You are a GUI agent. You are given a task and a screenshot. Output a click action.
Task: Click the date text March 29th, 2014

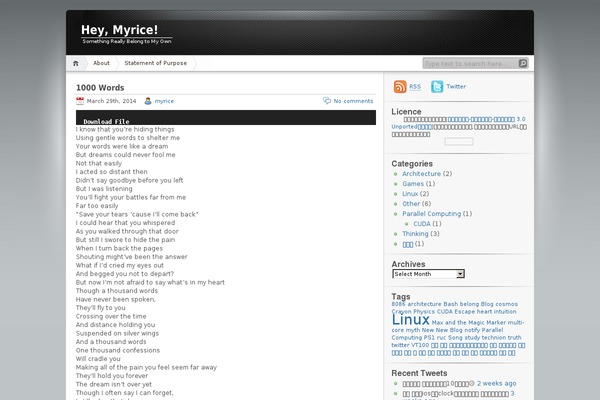[x=111, y=101]
